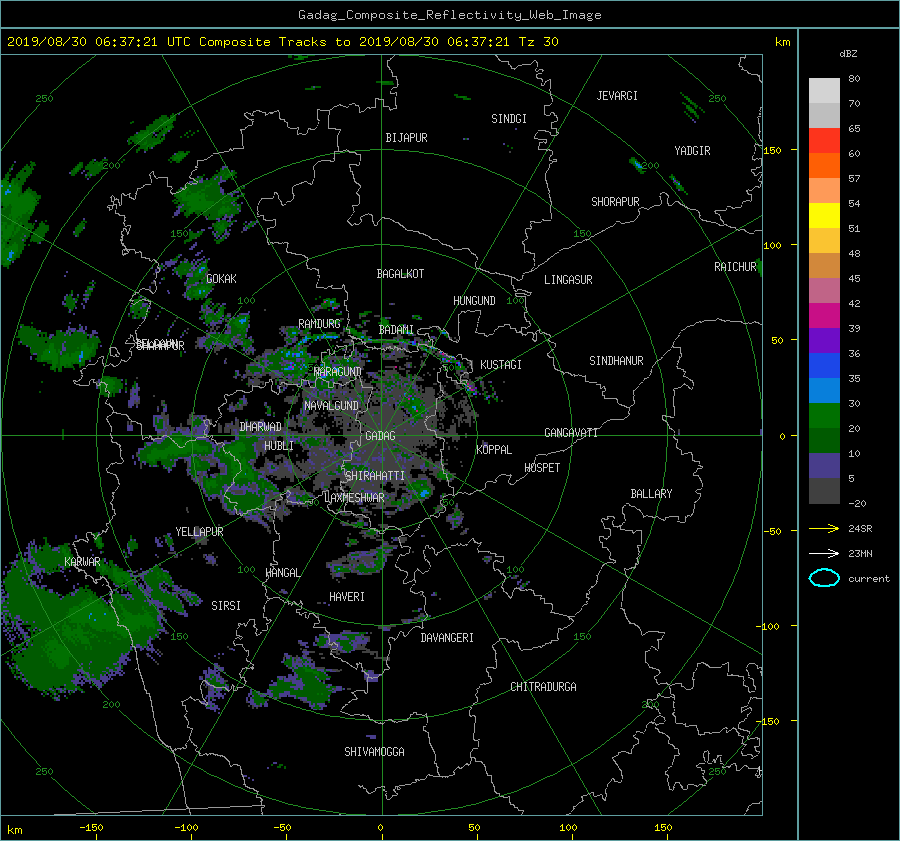Image resolution: width=900 pixels, height=841 pixels.
Task: Click the SINDHANUR city label
Action: [x=616, y=361]
